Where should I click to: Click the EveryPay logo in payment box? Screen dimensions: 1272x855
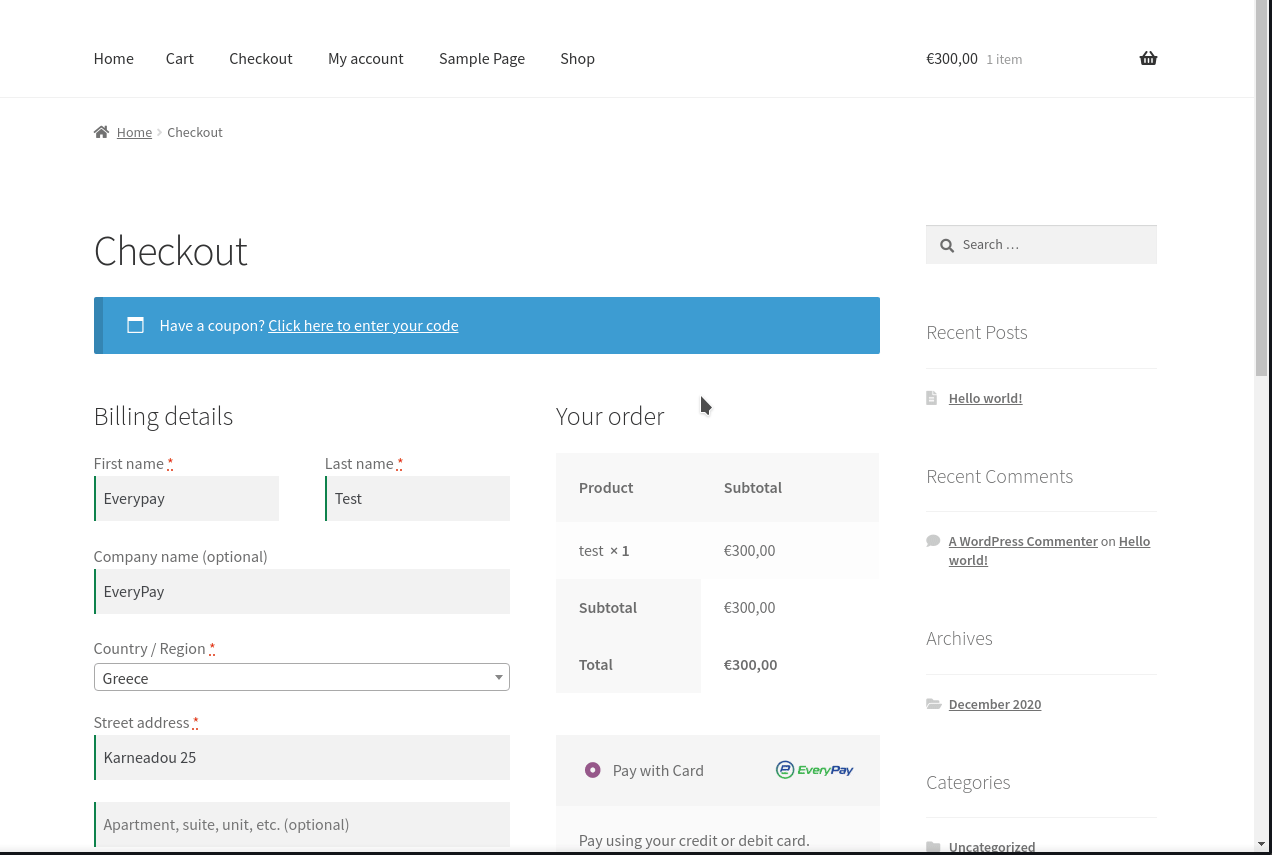[x=814, y=770]
